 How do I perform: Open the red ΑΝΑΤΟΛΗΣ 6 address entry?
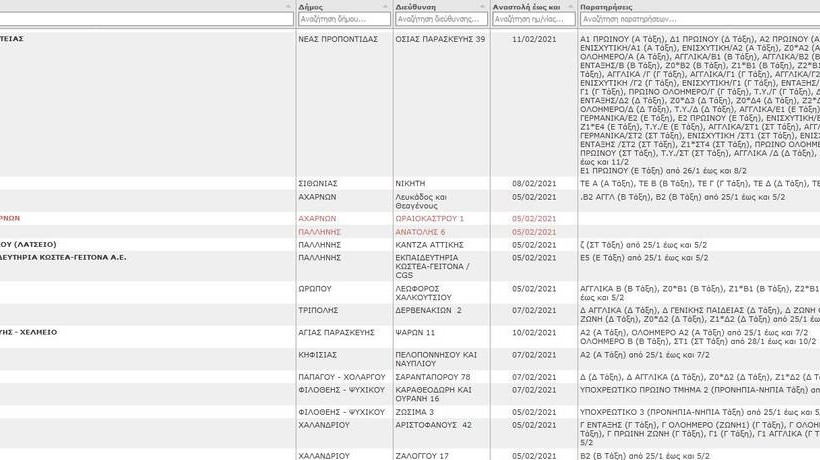point(421,232)
